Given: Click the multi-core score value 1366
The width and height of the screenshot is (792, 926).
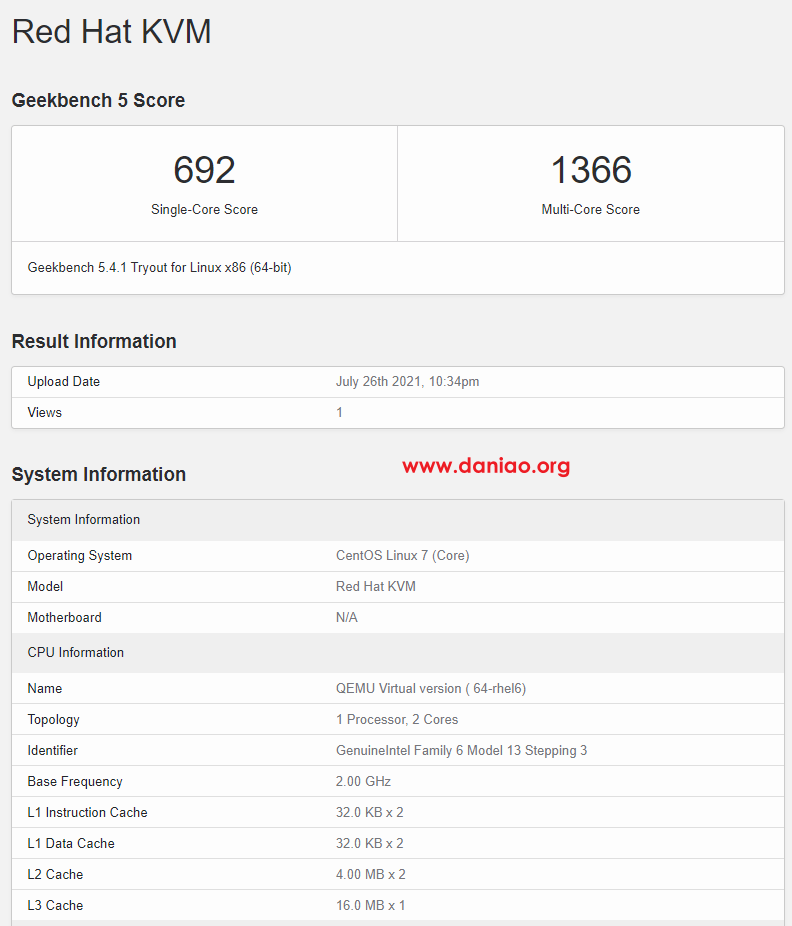Looking at the screenshot, I should coord(591,170).
